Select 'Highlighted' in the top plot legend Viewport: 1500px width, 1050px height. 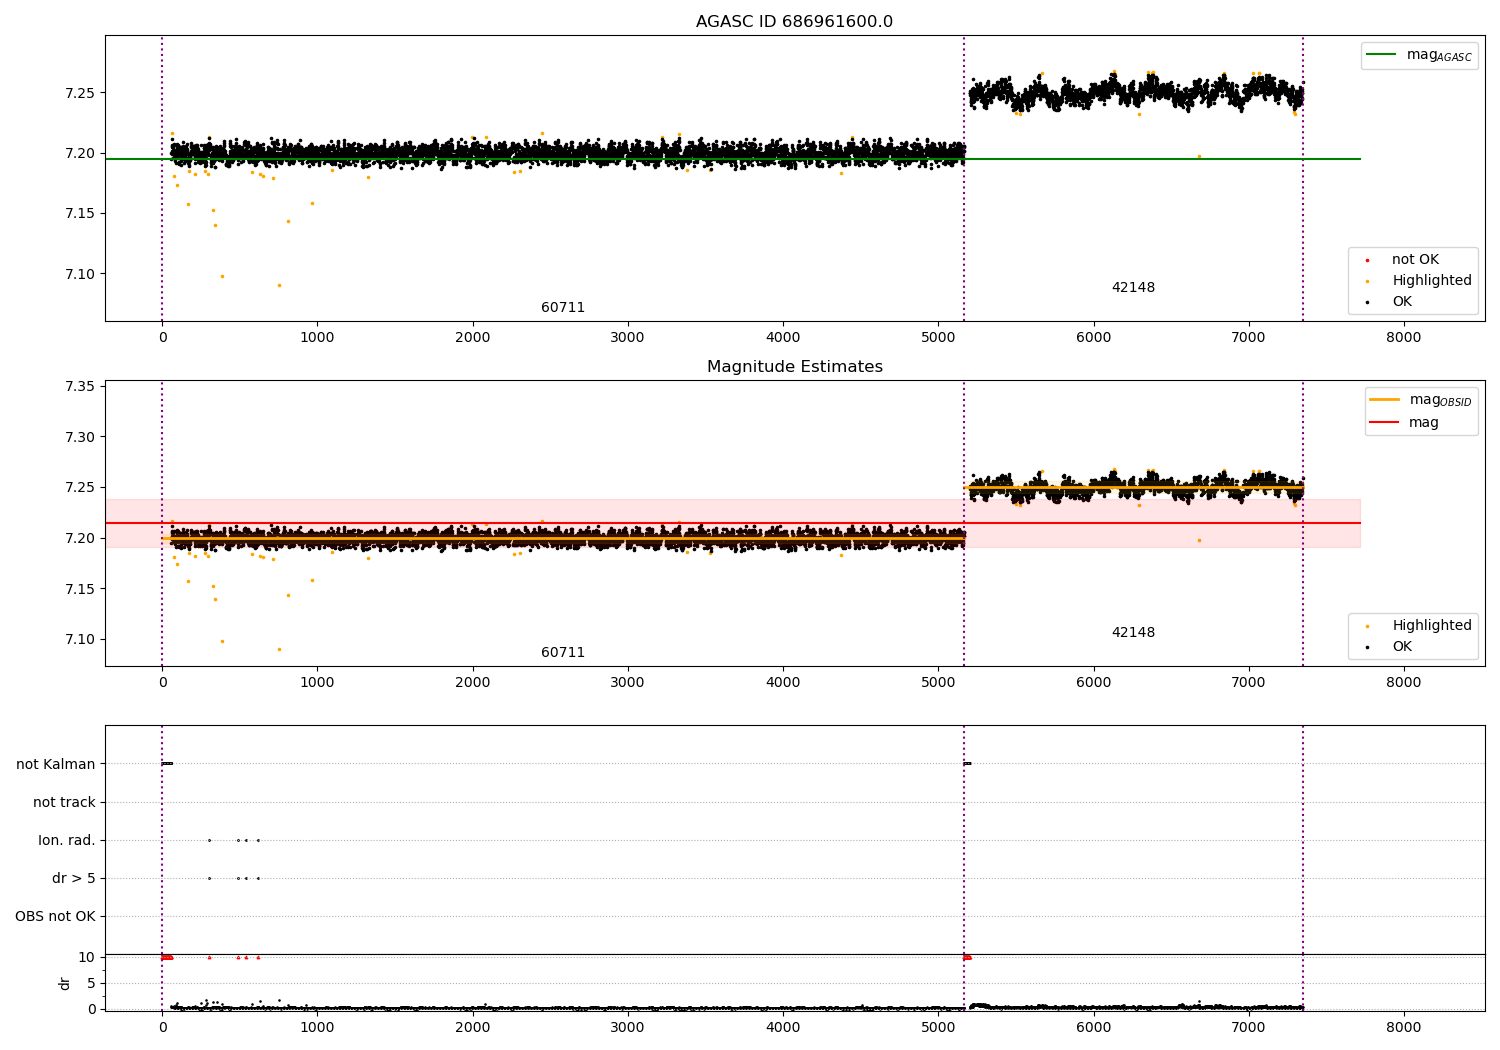(x=1432, y=281)
